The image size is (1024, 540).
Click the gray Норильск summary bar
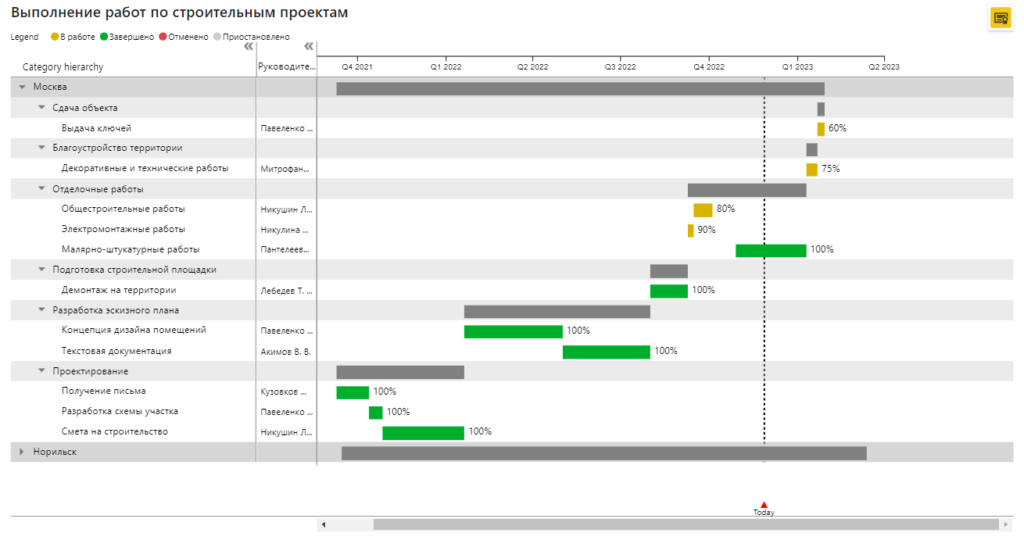[x=604, y=453]
